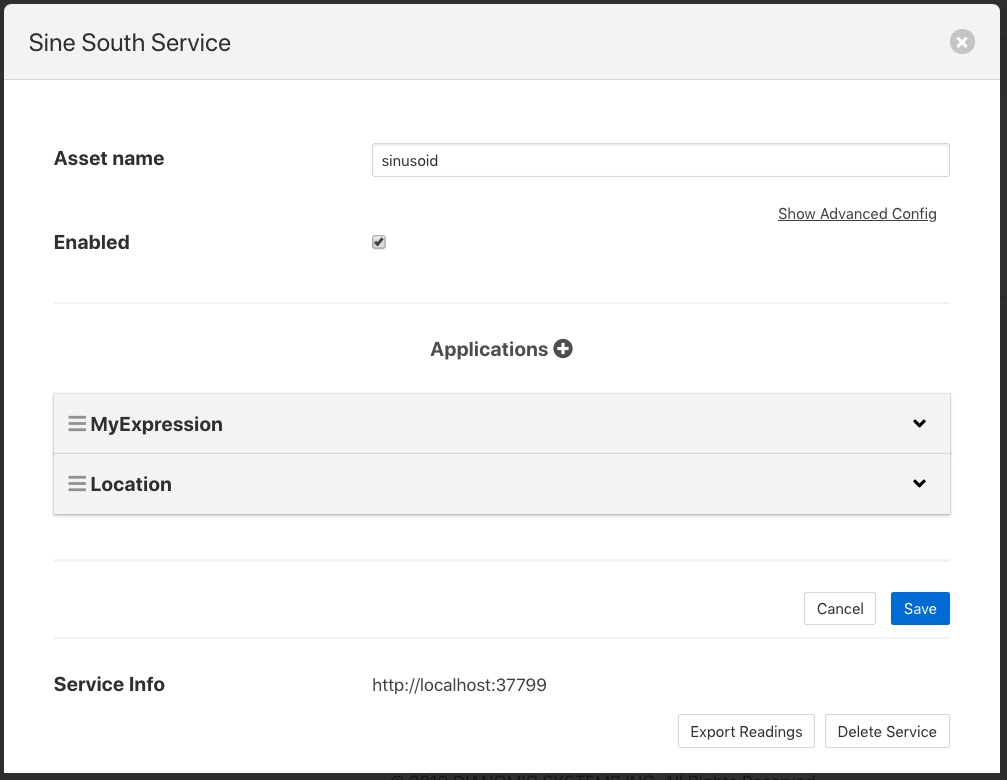1007x780 pixels.
Task: Click the drag handle beside Location
Action: pos(77,483)
